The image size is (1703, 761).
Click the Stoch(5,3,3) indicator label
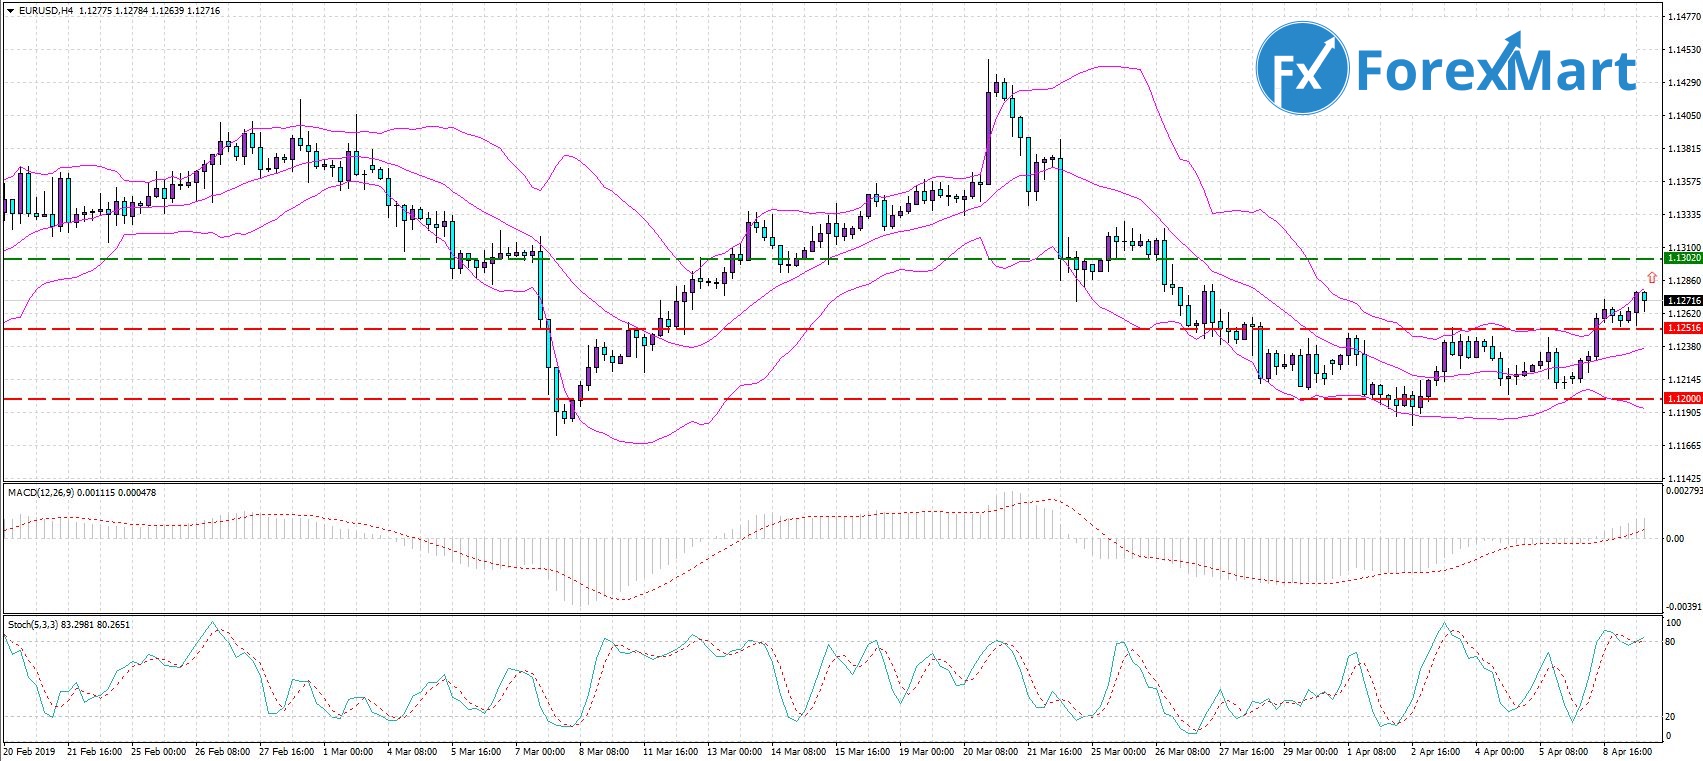tap(34, 624)
